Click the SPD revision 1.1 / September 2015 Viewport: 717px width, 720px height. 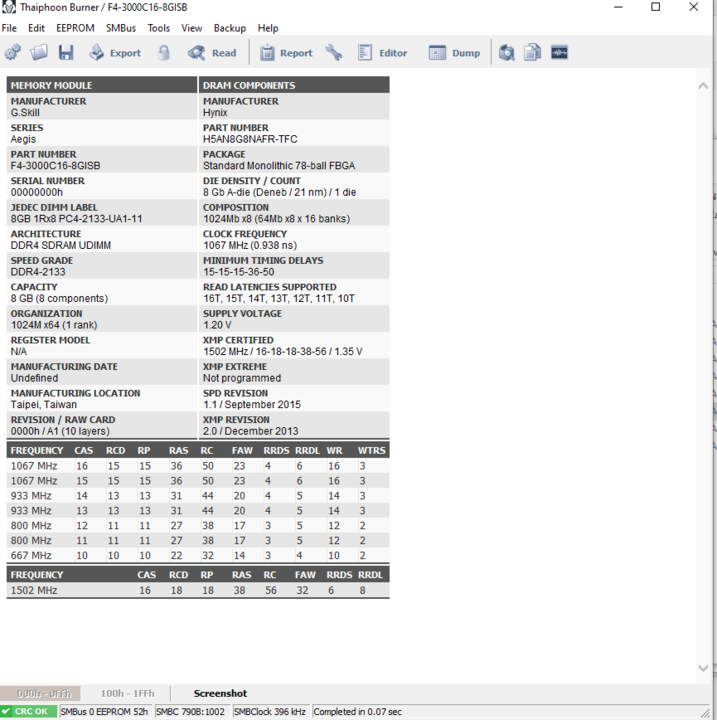click(252, 405)
